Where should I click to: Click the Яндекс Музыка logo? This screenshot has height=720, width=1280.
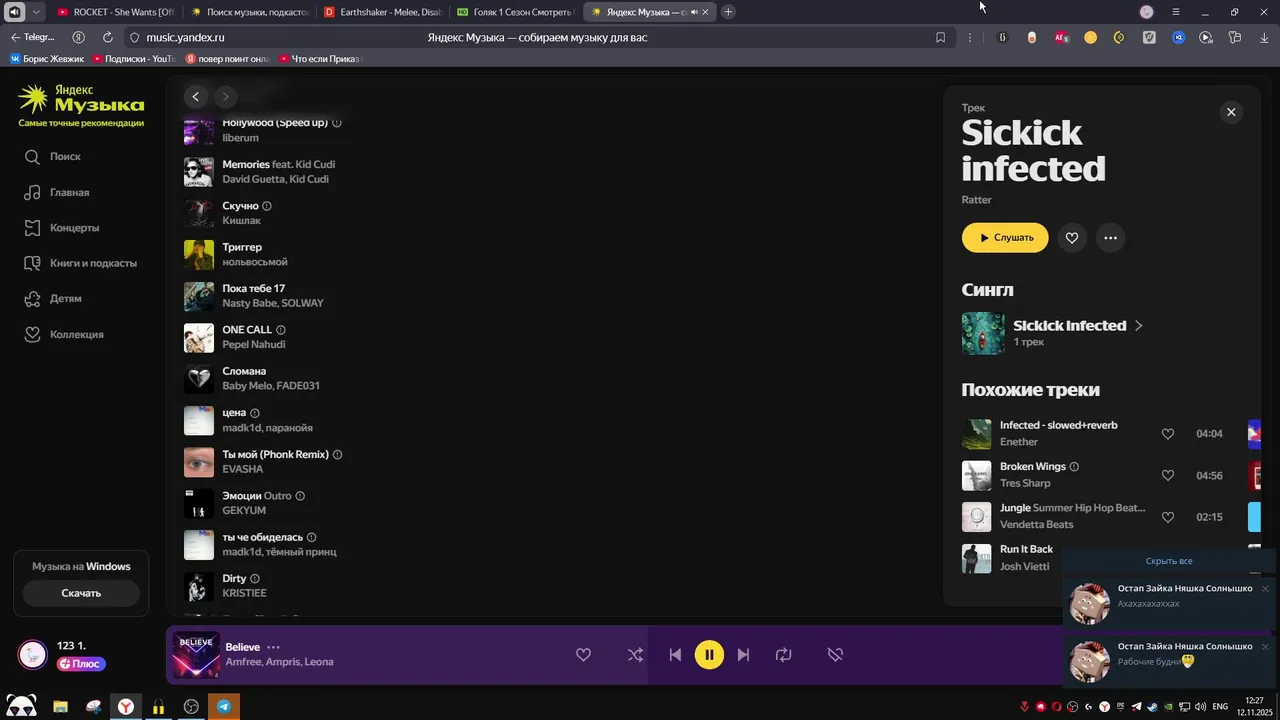81,99
